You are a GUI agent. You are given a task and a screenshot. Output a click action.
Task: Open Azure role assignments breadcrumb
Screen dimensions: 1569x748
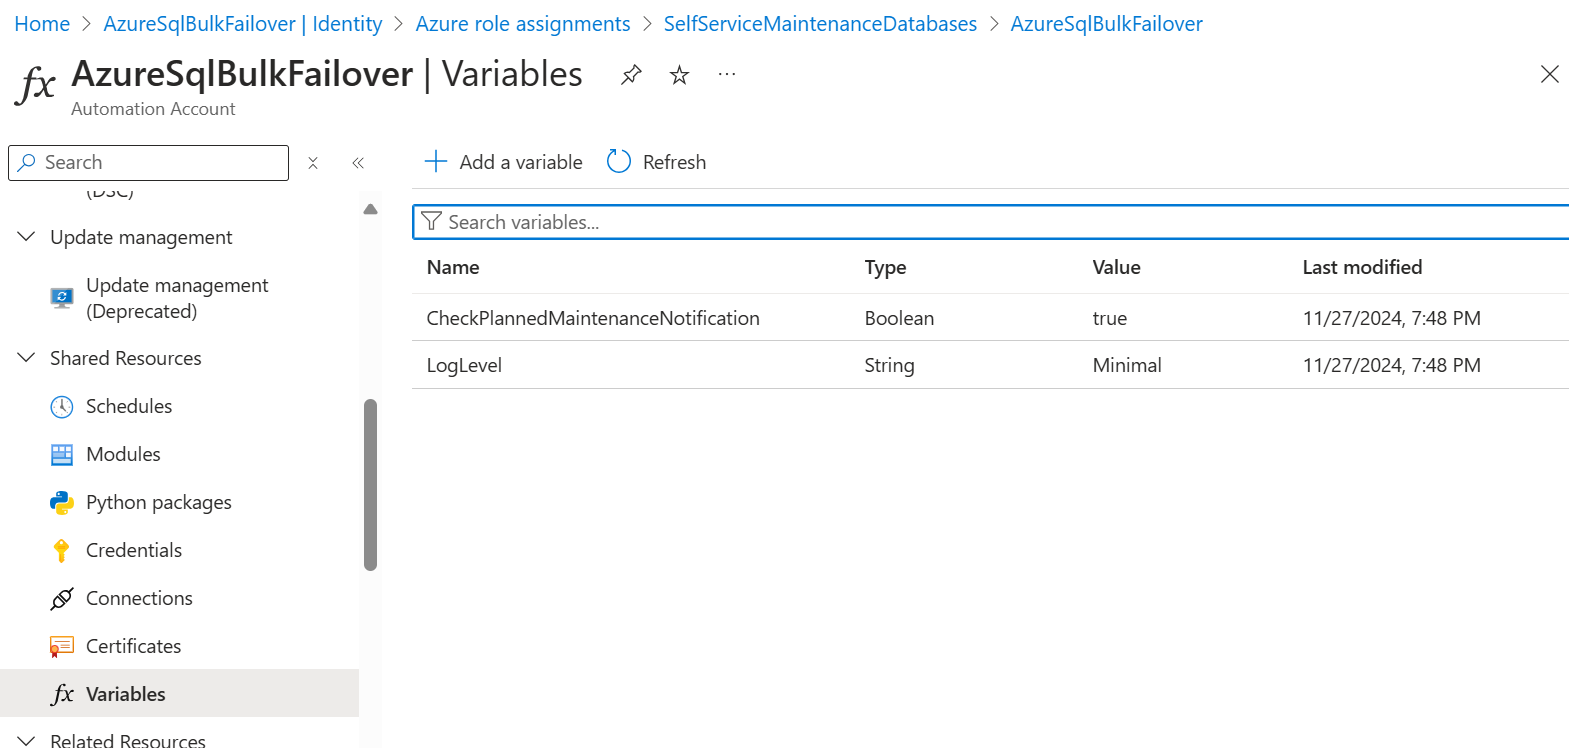(x=523, y=24)
